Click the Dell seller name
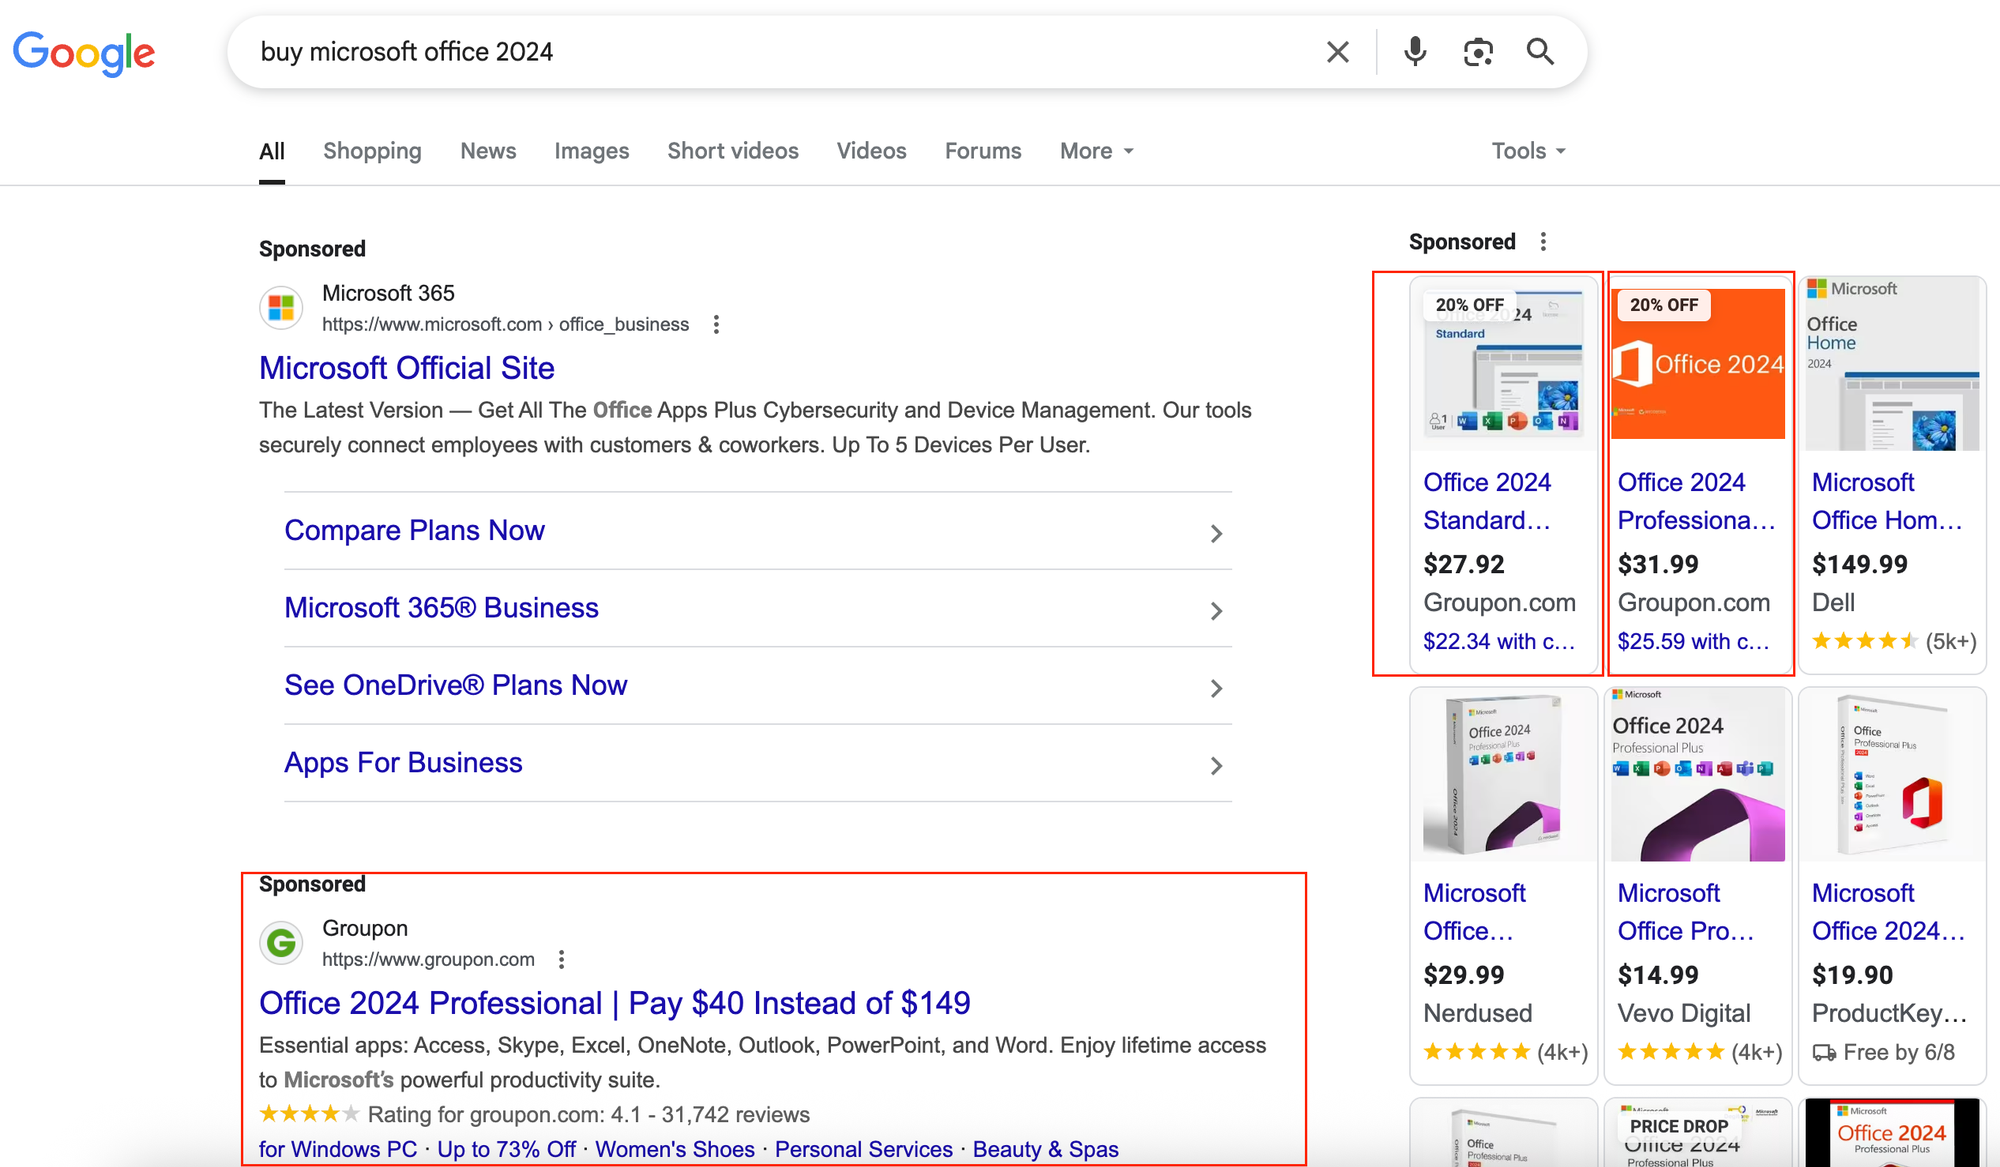2000x1167 pixels. [1833, 603]
